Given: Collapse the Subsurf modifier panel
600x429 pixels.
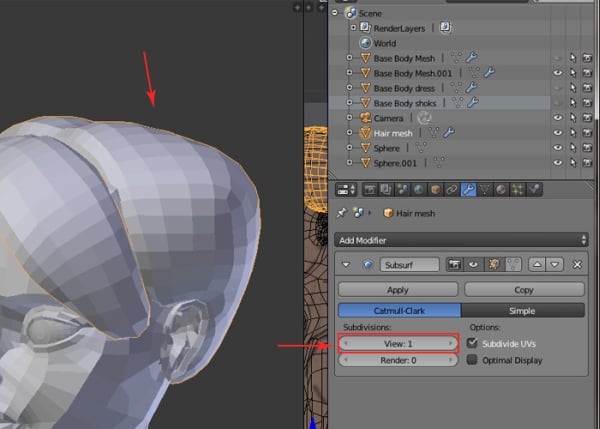Looking at the screenshot, I should (x=346, y=264).
